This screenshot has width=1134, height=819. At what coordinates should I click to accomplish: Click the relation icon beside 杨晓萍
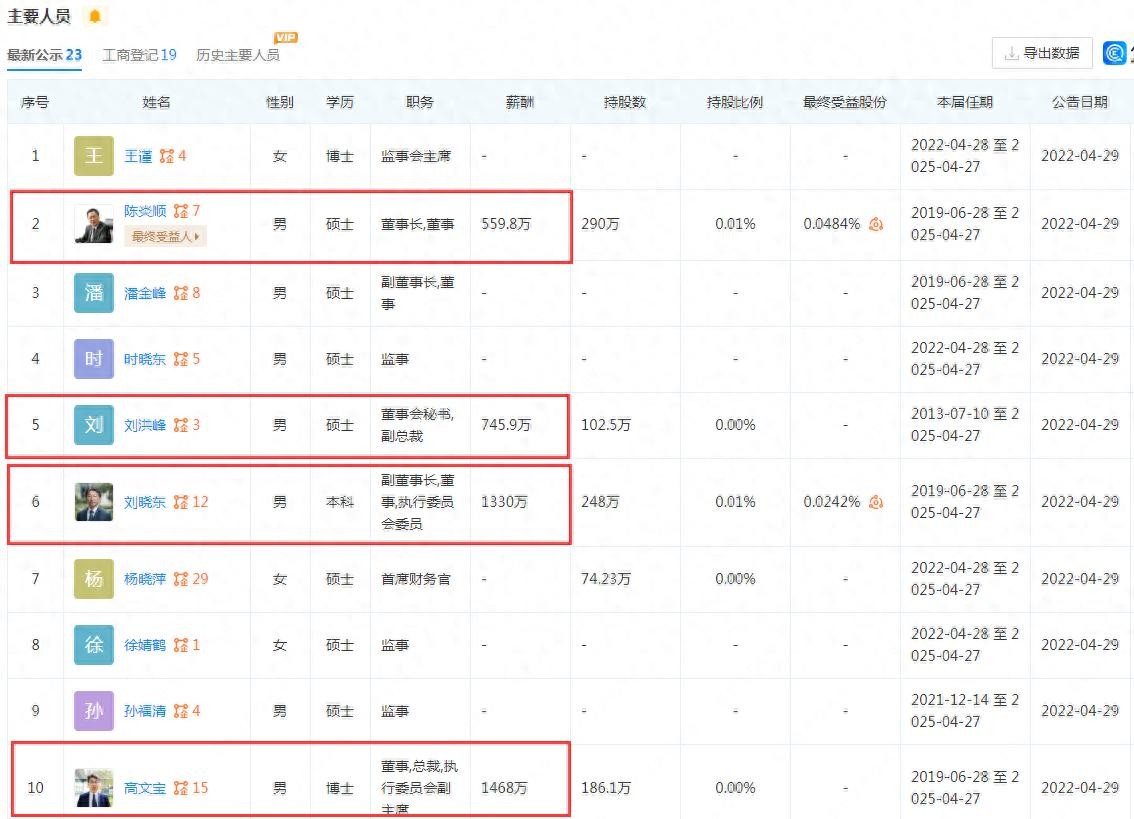pos(181,579)
